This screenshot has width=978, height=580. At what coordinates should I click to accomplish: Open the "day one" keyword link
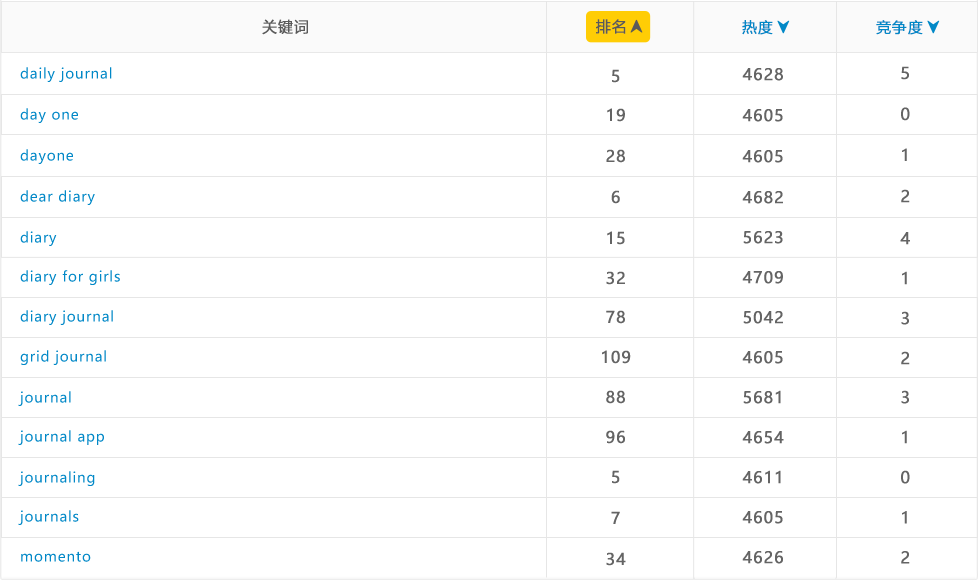[49, 115]
